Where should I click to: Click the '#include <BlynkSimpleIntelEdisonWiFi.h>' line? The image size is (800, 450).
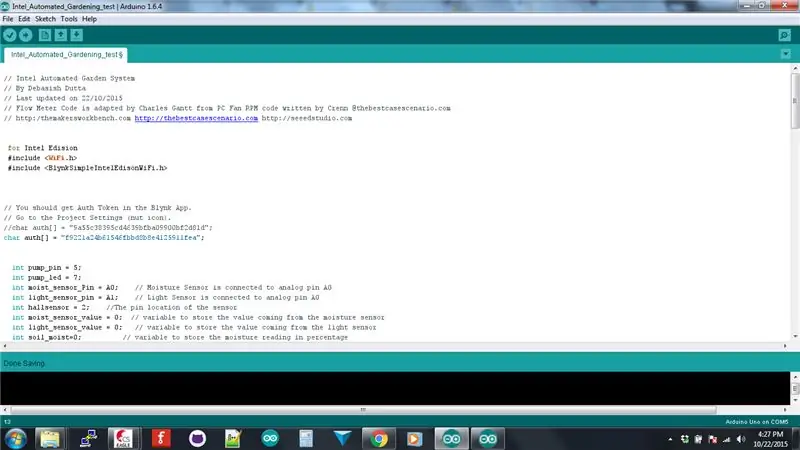coord(87,168)
